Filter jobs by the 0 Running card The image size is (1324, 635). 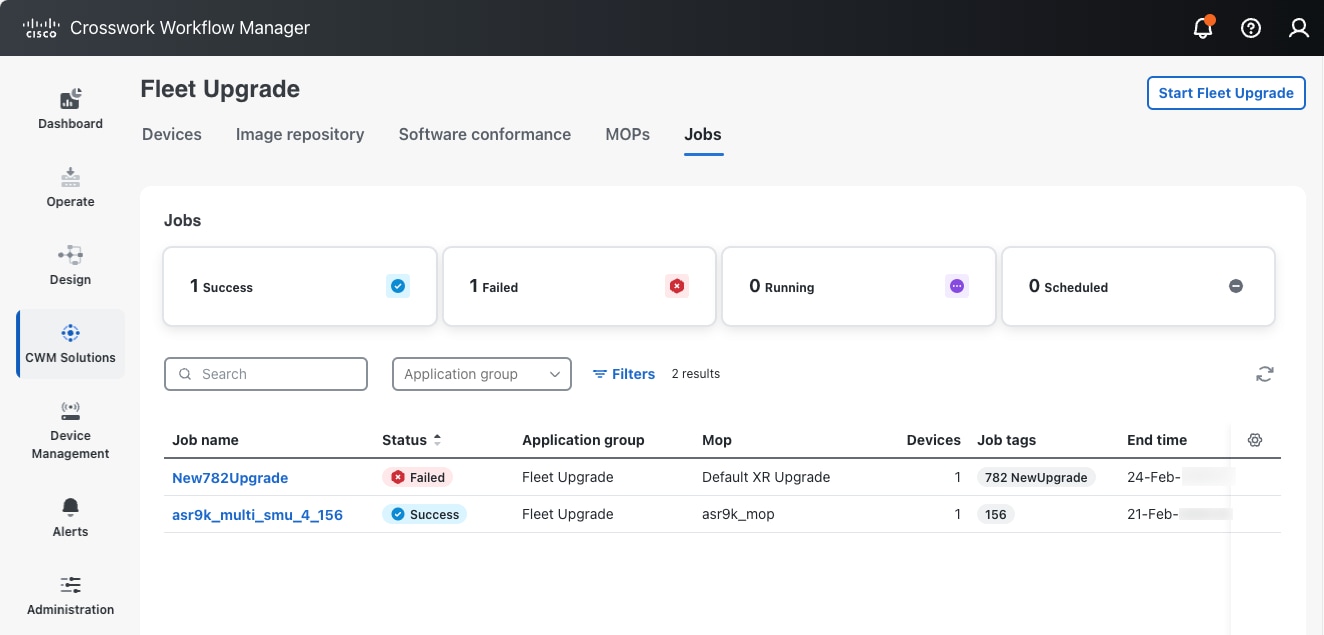[x=859, y=287]
